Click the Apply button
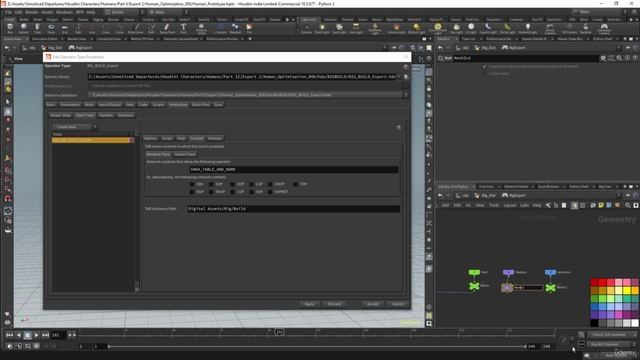640x360 pixels. (x=310, y=304)
